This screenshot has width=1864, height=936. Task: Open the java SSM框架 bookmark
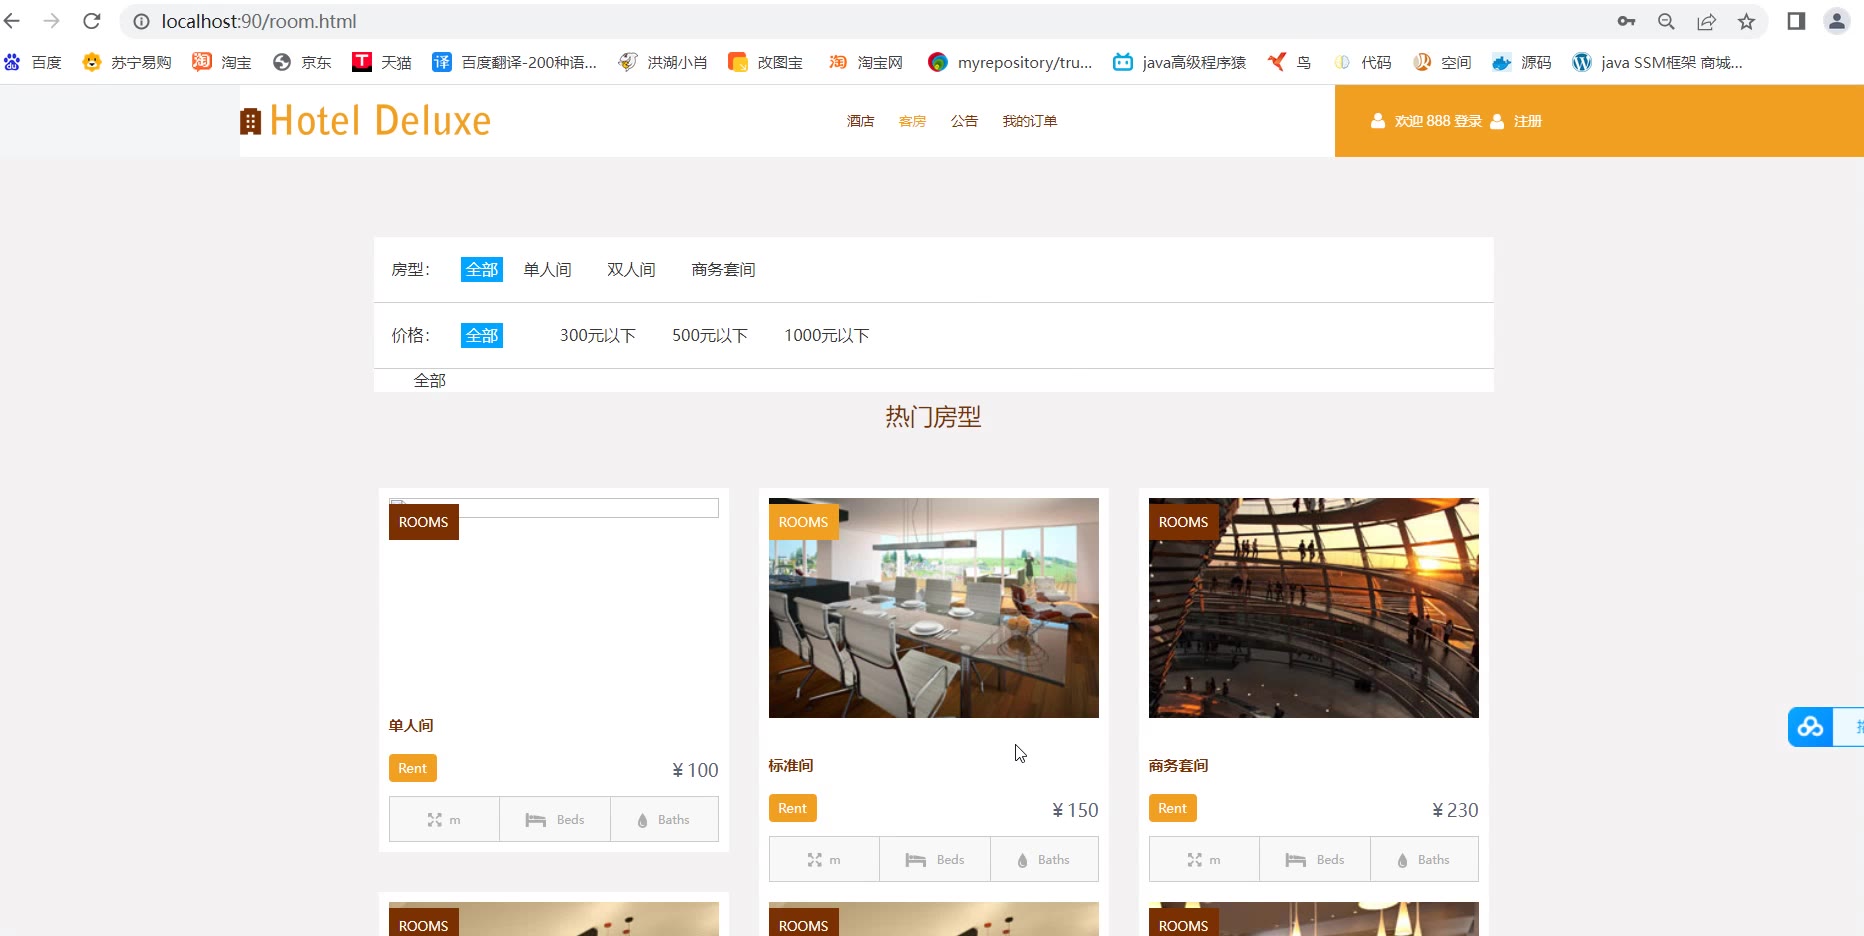1657,62
